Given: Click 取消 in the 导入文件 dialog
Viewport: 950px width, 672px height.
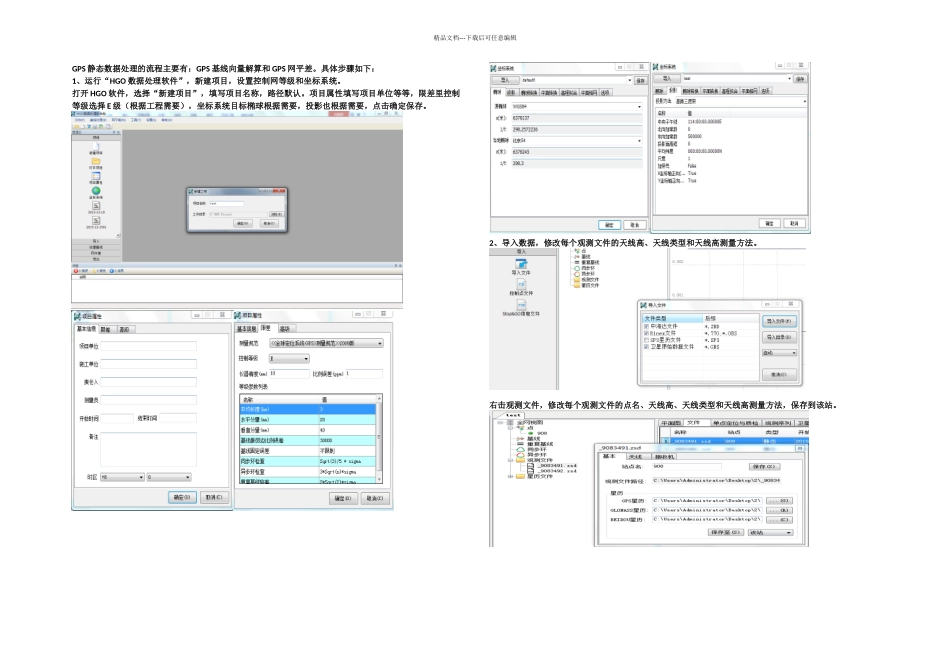Looking at the screenshot, I should click(779, 374).
